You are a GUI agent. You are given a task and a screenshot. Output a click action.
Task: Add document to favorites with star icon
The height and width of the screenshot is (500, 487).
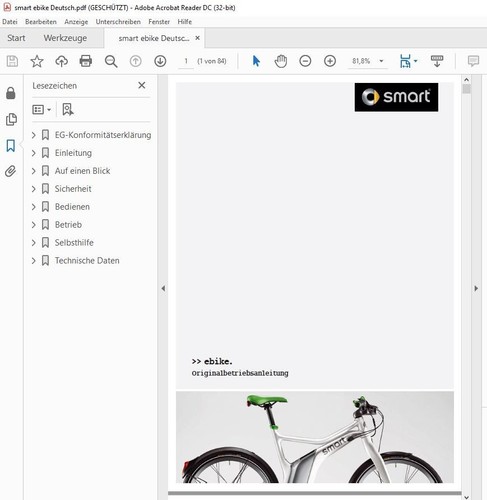point(37,61)
